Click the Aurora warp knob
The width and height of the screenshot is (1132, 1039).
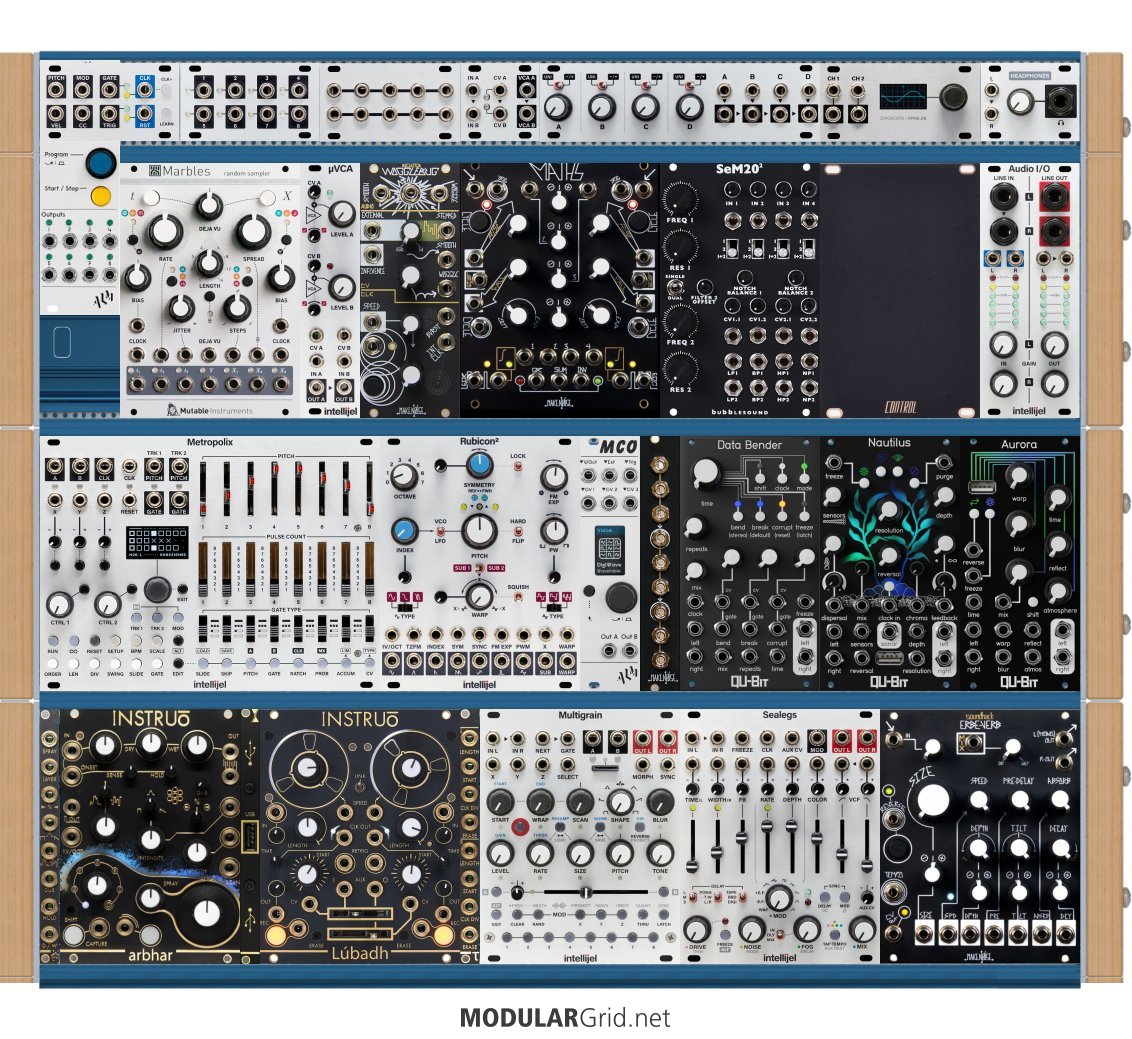(1018, 477)
